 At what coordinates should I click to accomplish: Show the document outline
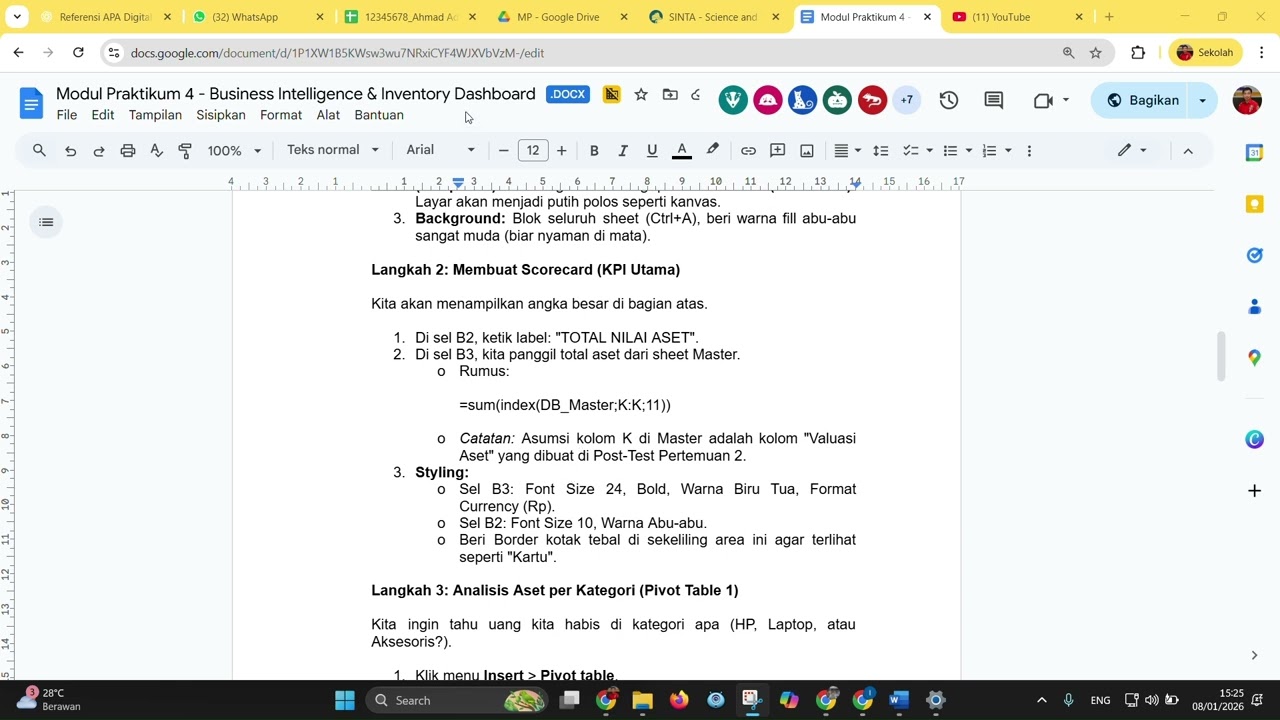[46, 222]
